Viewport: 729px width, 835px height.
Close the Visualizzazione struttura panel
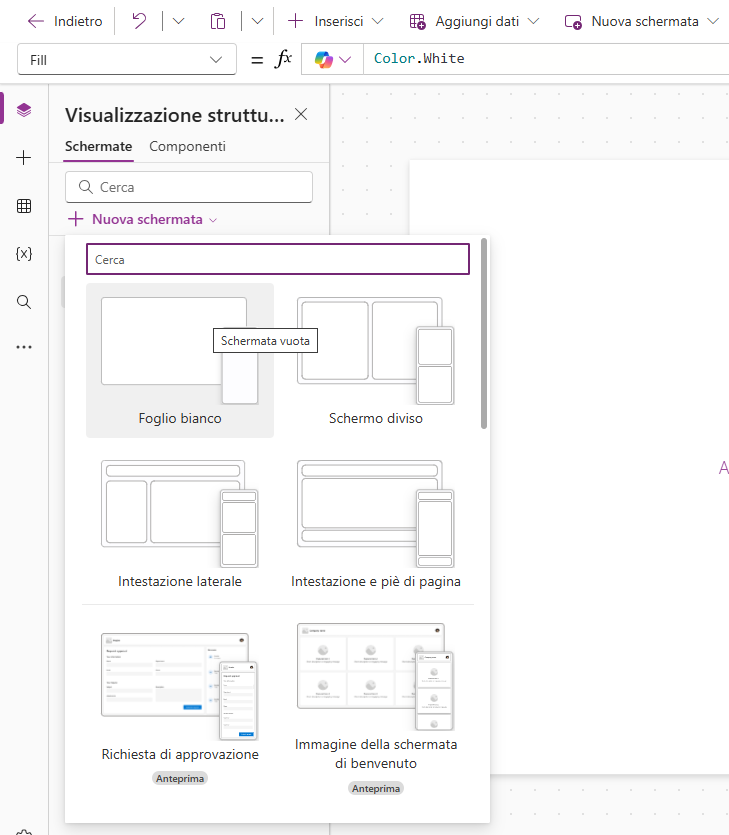click(301, 114)
